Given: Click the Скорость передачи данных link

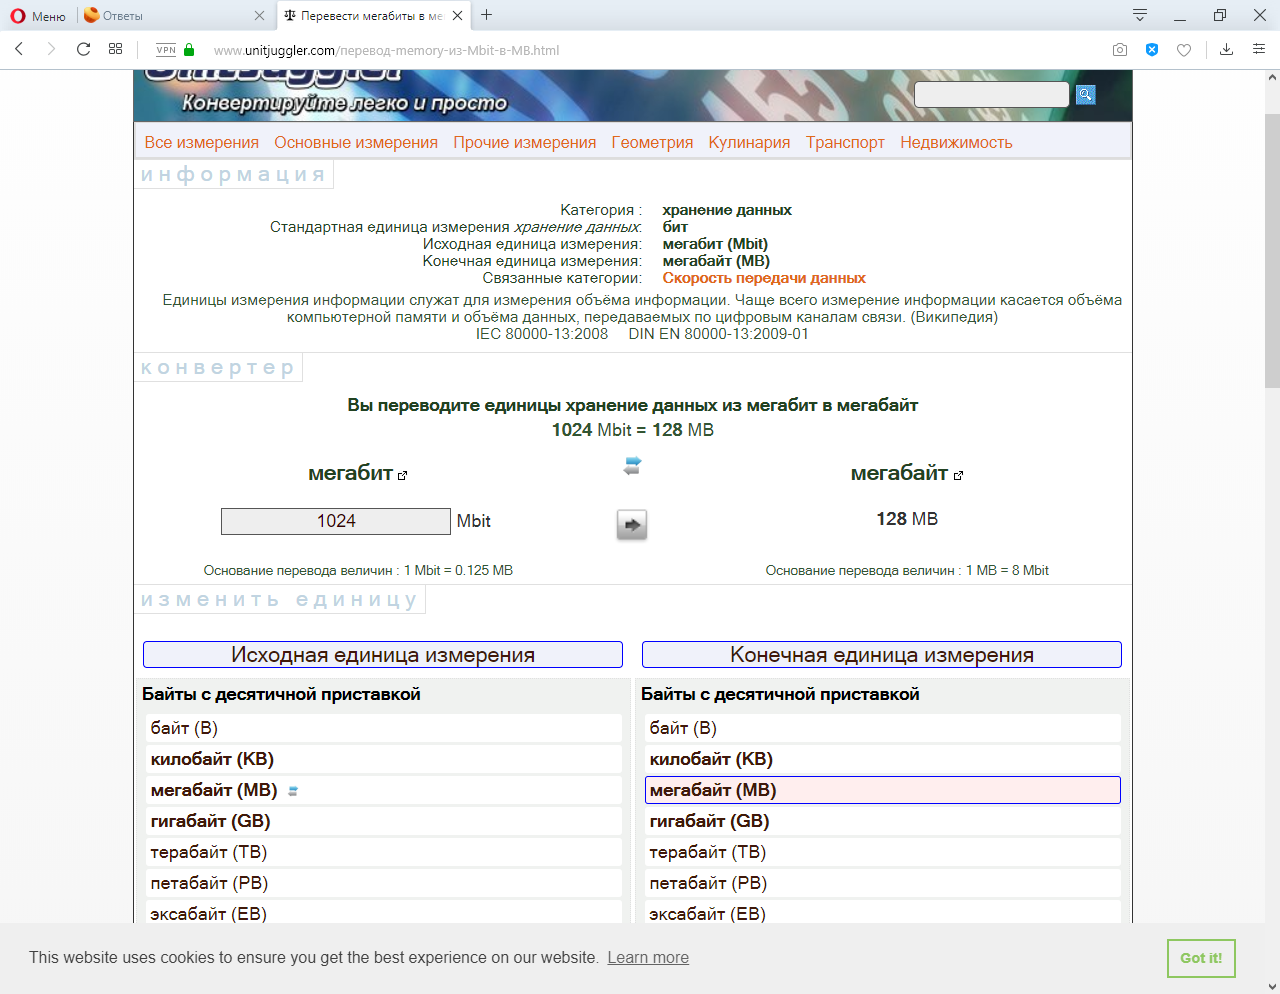Looking at the screenshot, I should coord(764,278).
